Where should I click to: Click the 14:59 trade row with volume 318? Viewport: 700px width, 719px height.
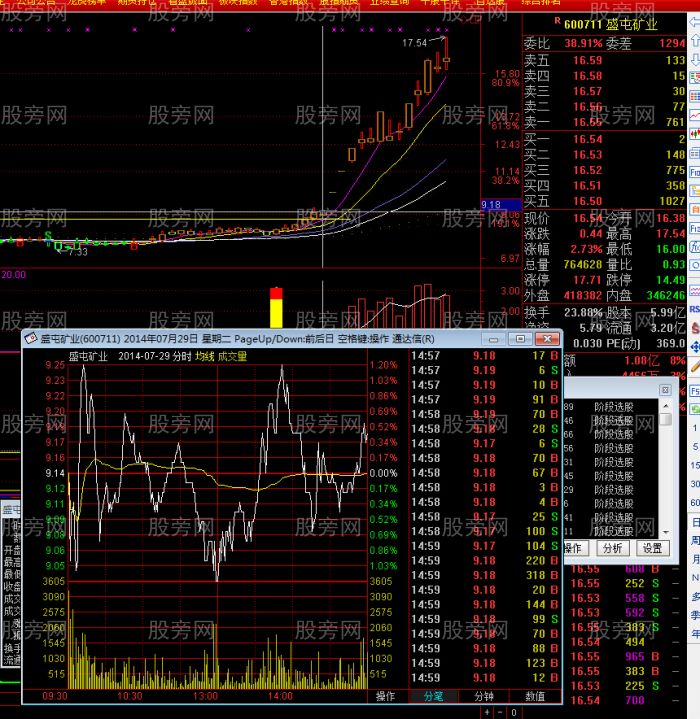point(484,575)
